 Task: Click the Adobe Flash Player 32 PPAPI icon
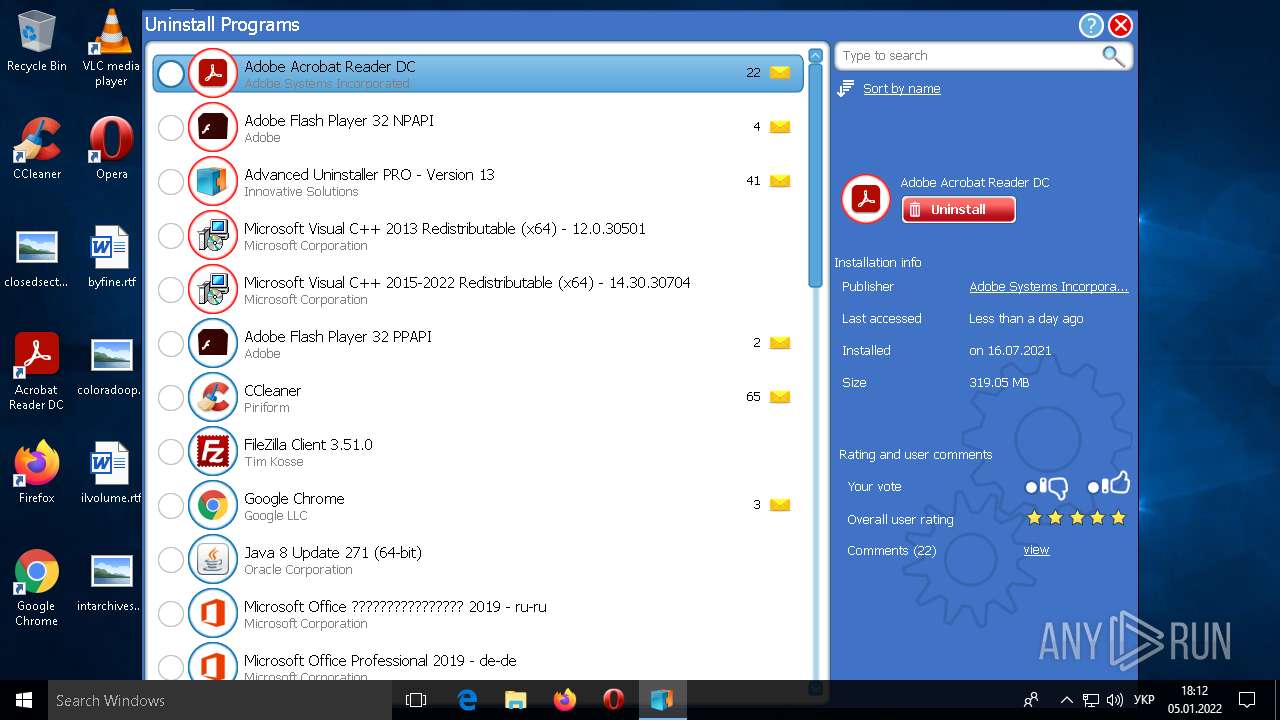[212, 343]
